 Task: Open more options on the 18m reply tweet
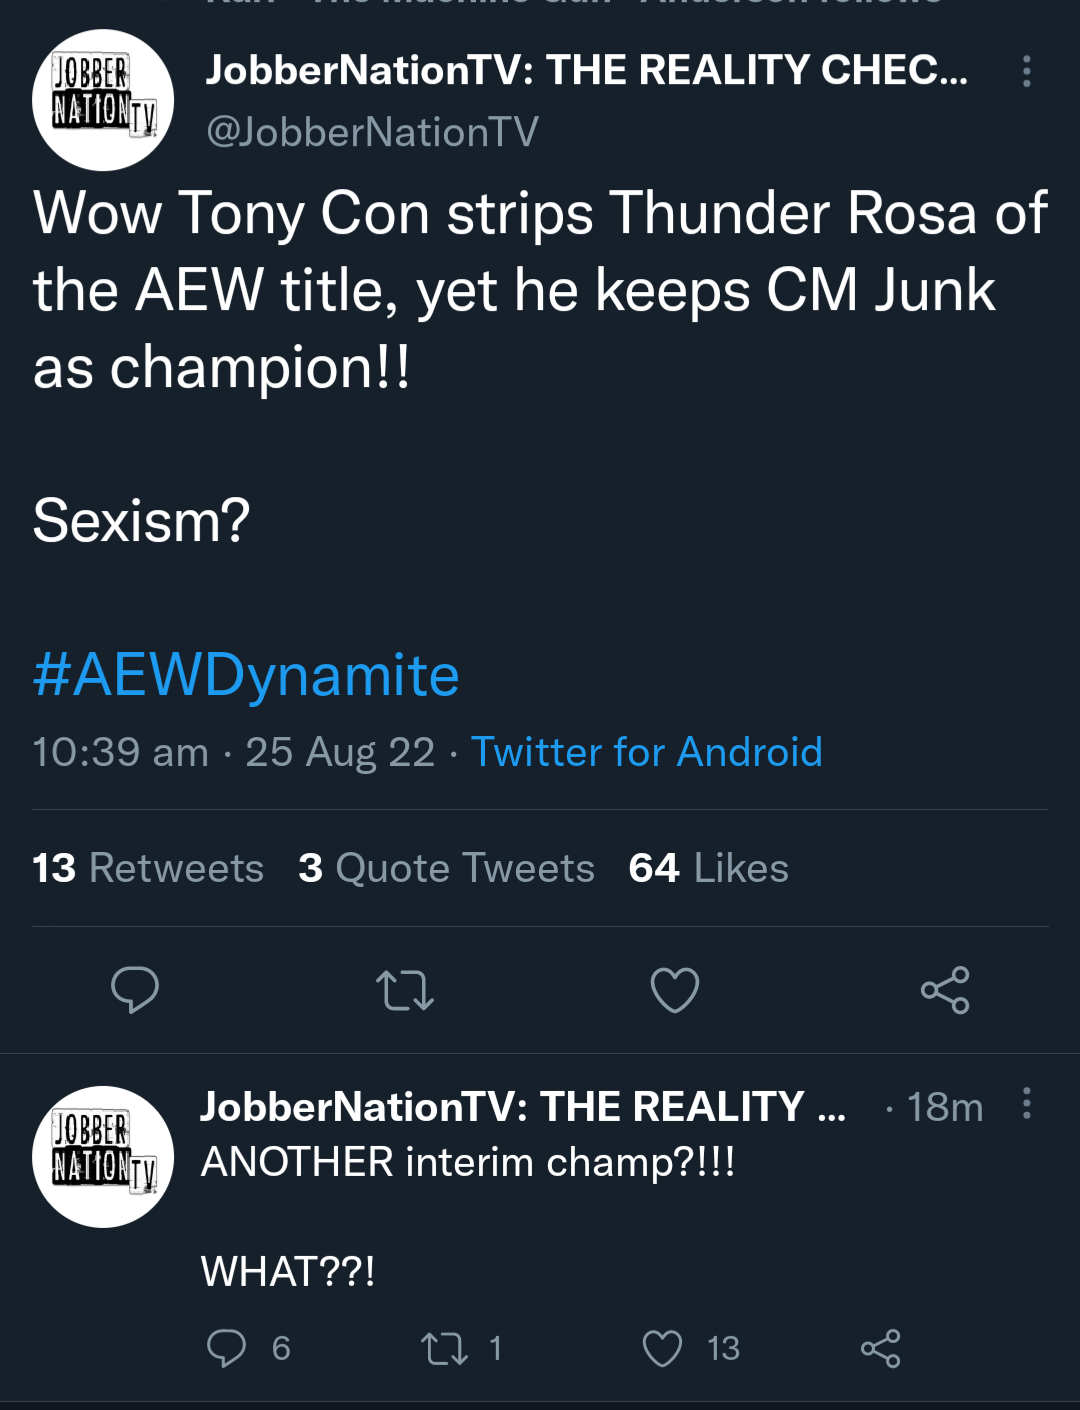(1026, 1103)
